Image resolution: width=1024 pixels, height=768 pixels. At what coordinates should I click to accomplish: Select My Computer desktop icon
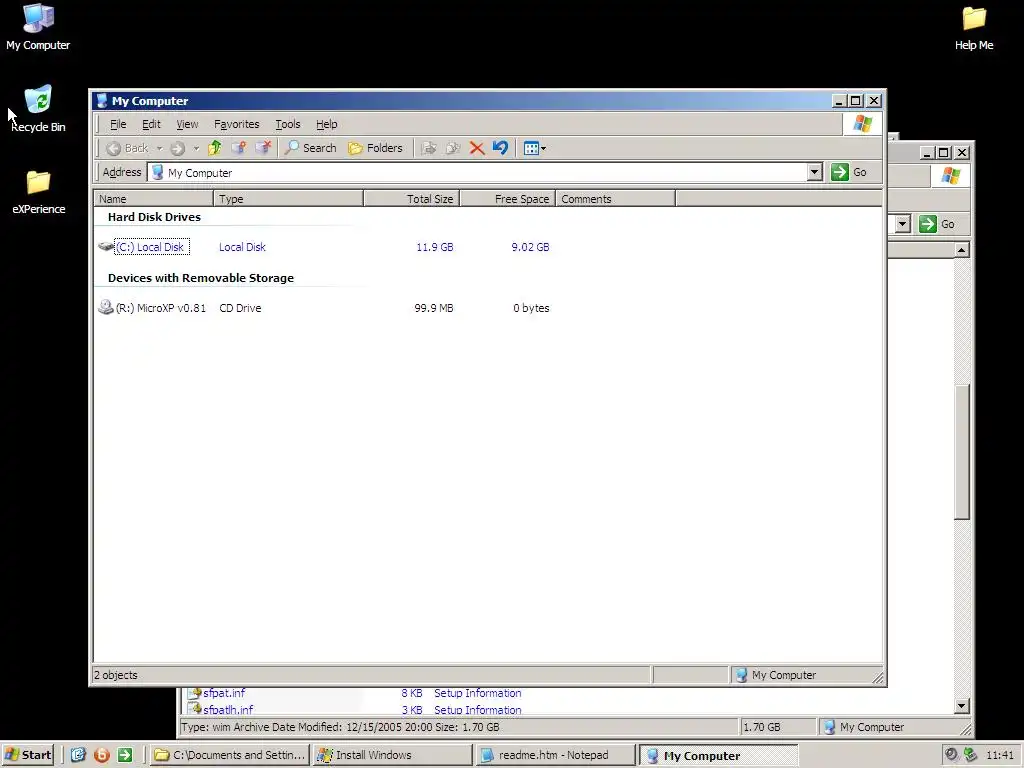click(38, 27)
